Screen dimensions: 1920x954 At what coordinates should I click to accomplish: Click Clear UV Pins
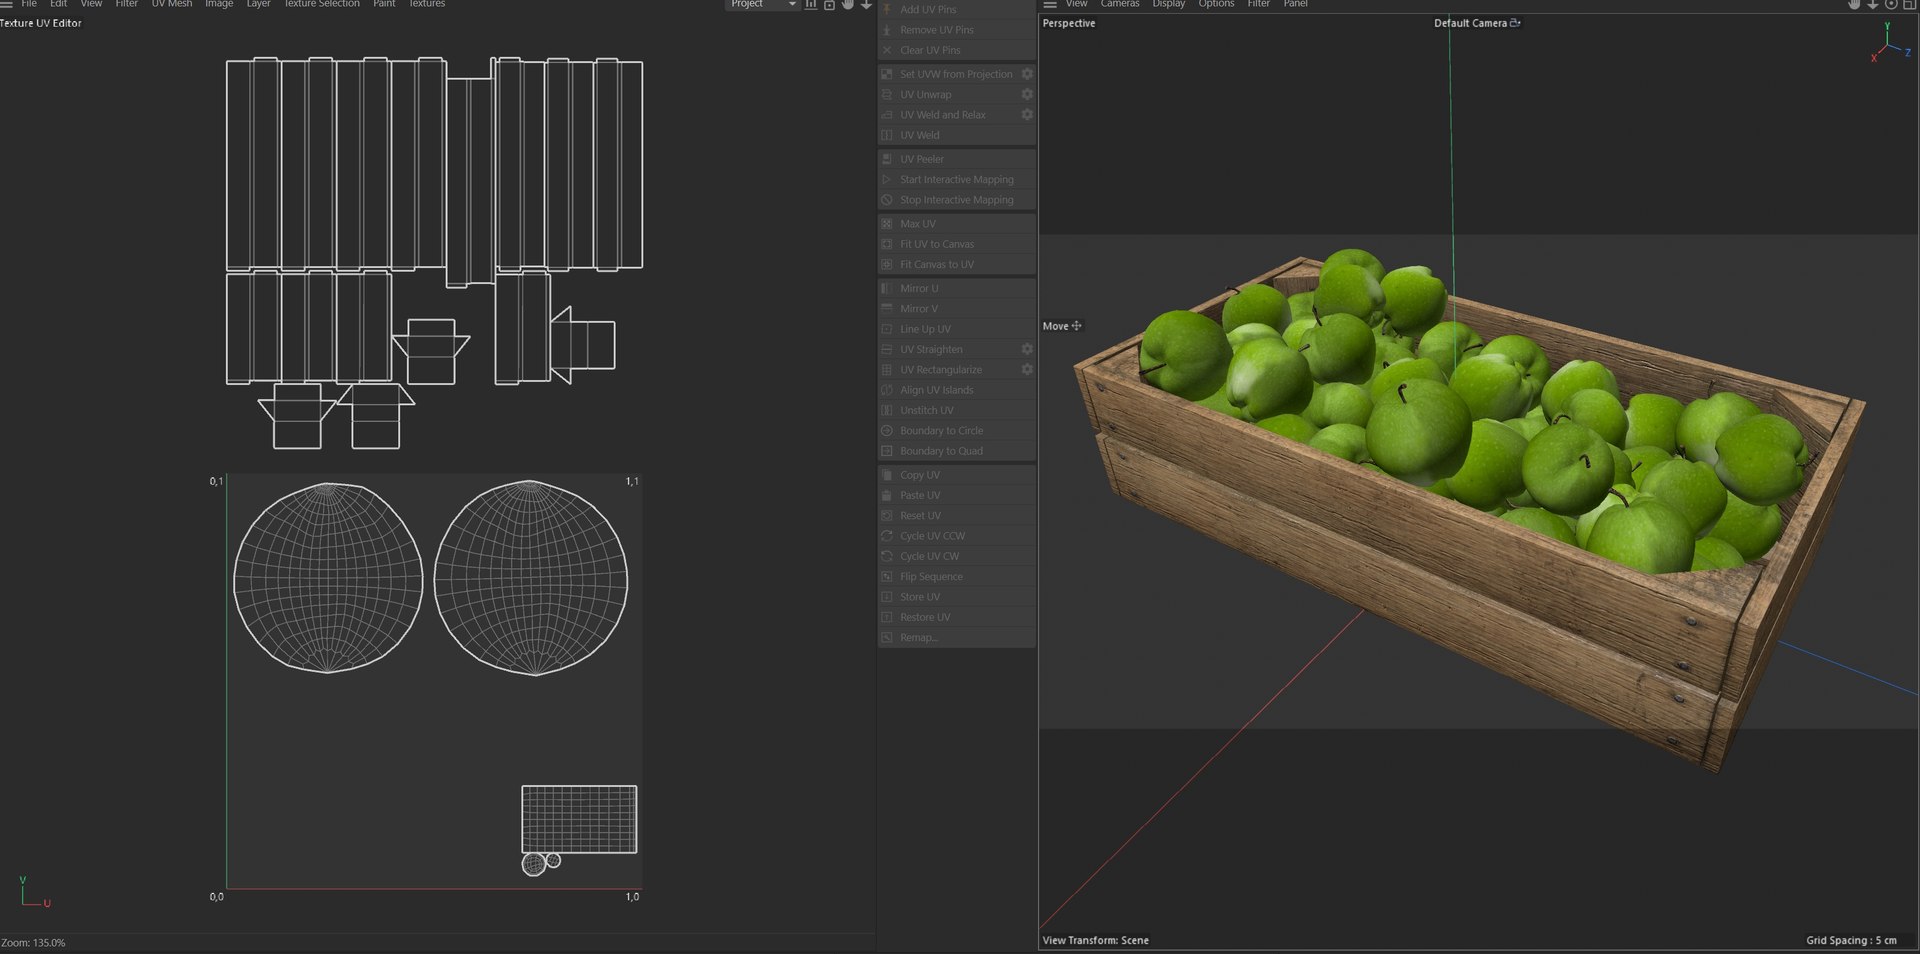point(956,50)
